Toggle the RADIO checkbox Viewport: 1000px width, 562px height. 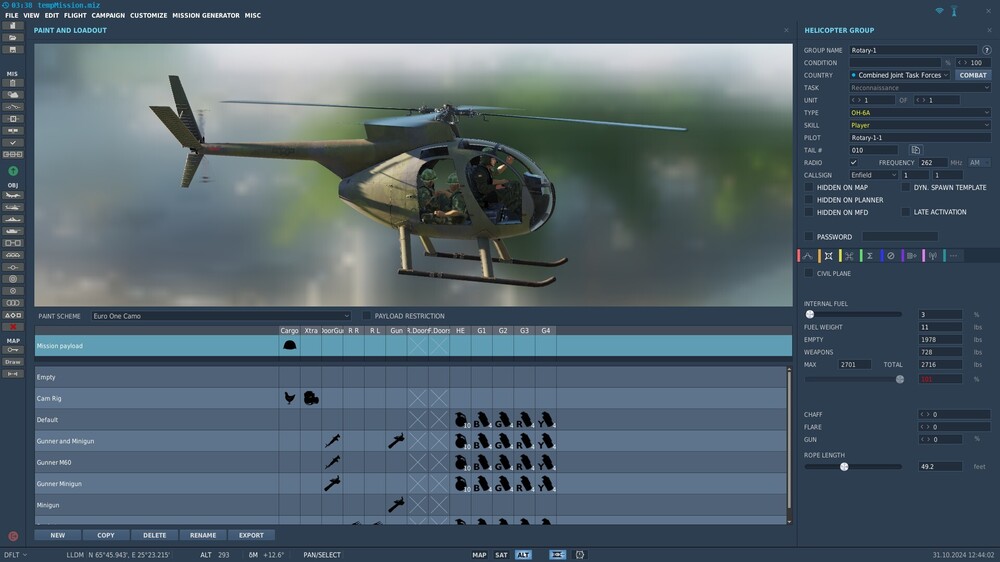853,163
